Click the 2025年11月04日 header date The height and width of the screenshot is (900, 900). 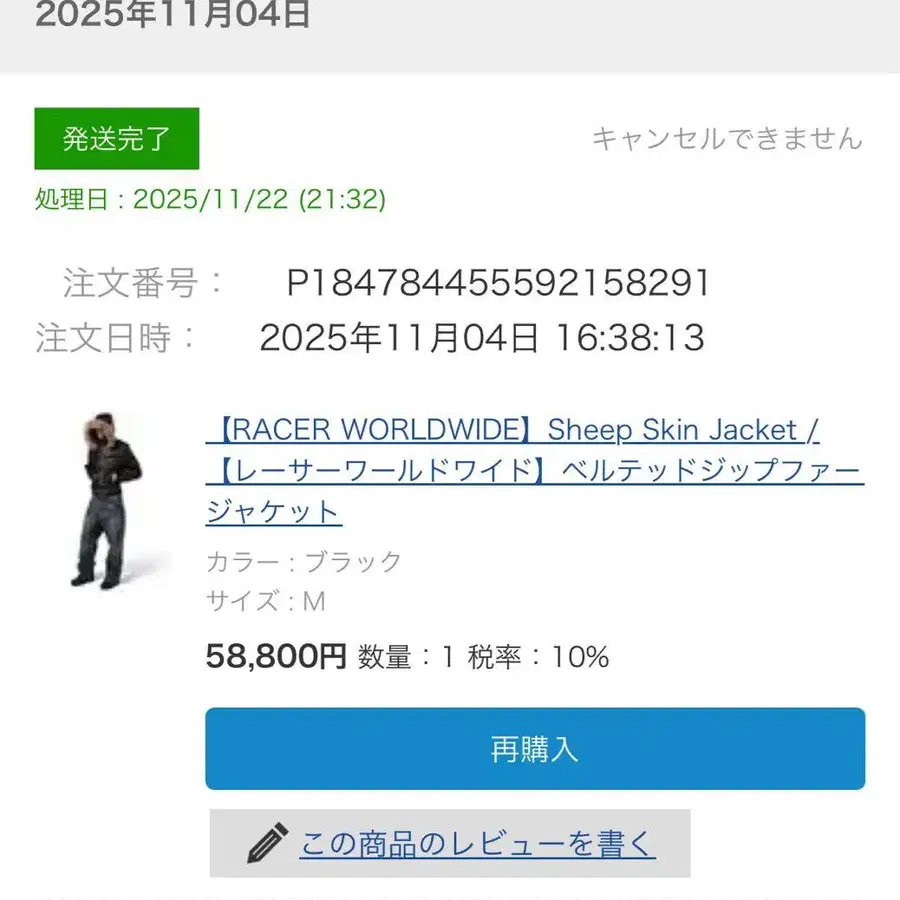coord(172,14)
